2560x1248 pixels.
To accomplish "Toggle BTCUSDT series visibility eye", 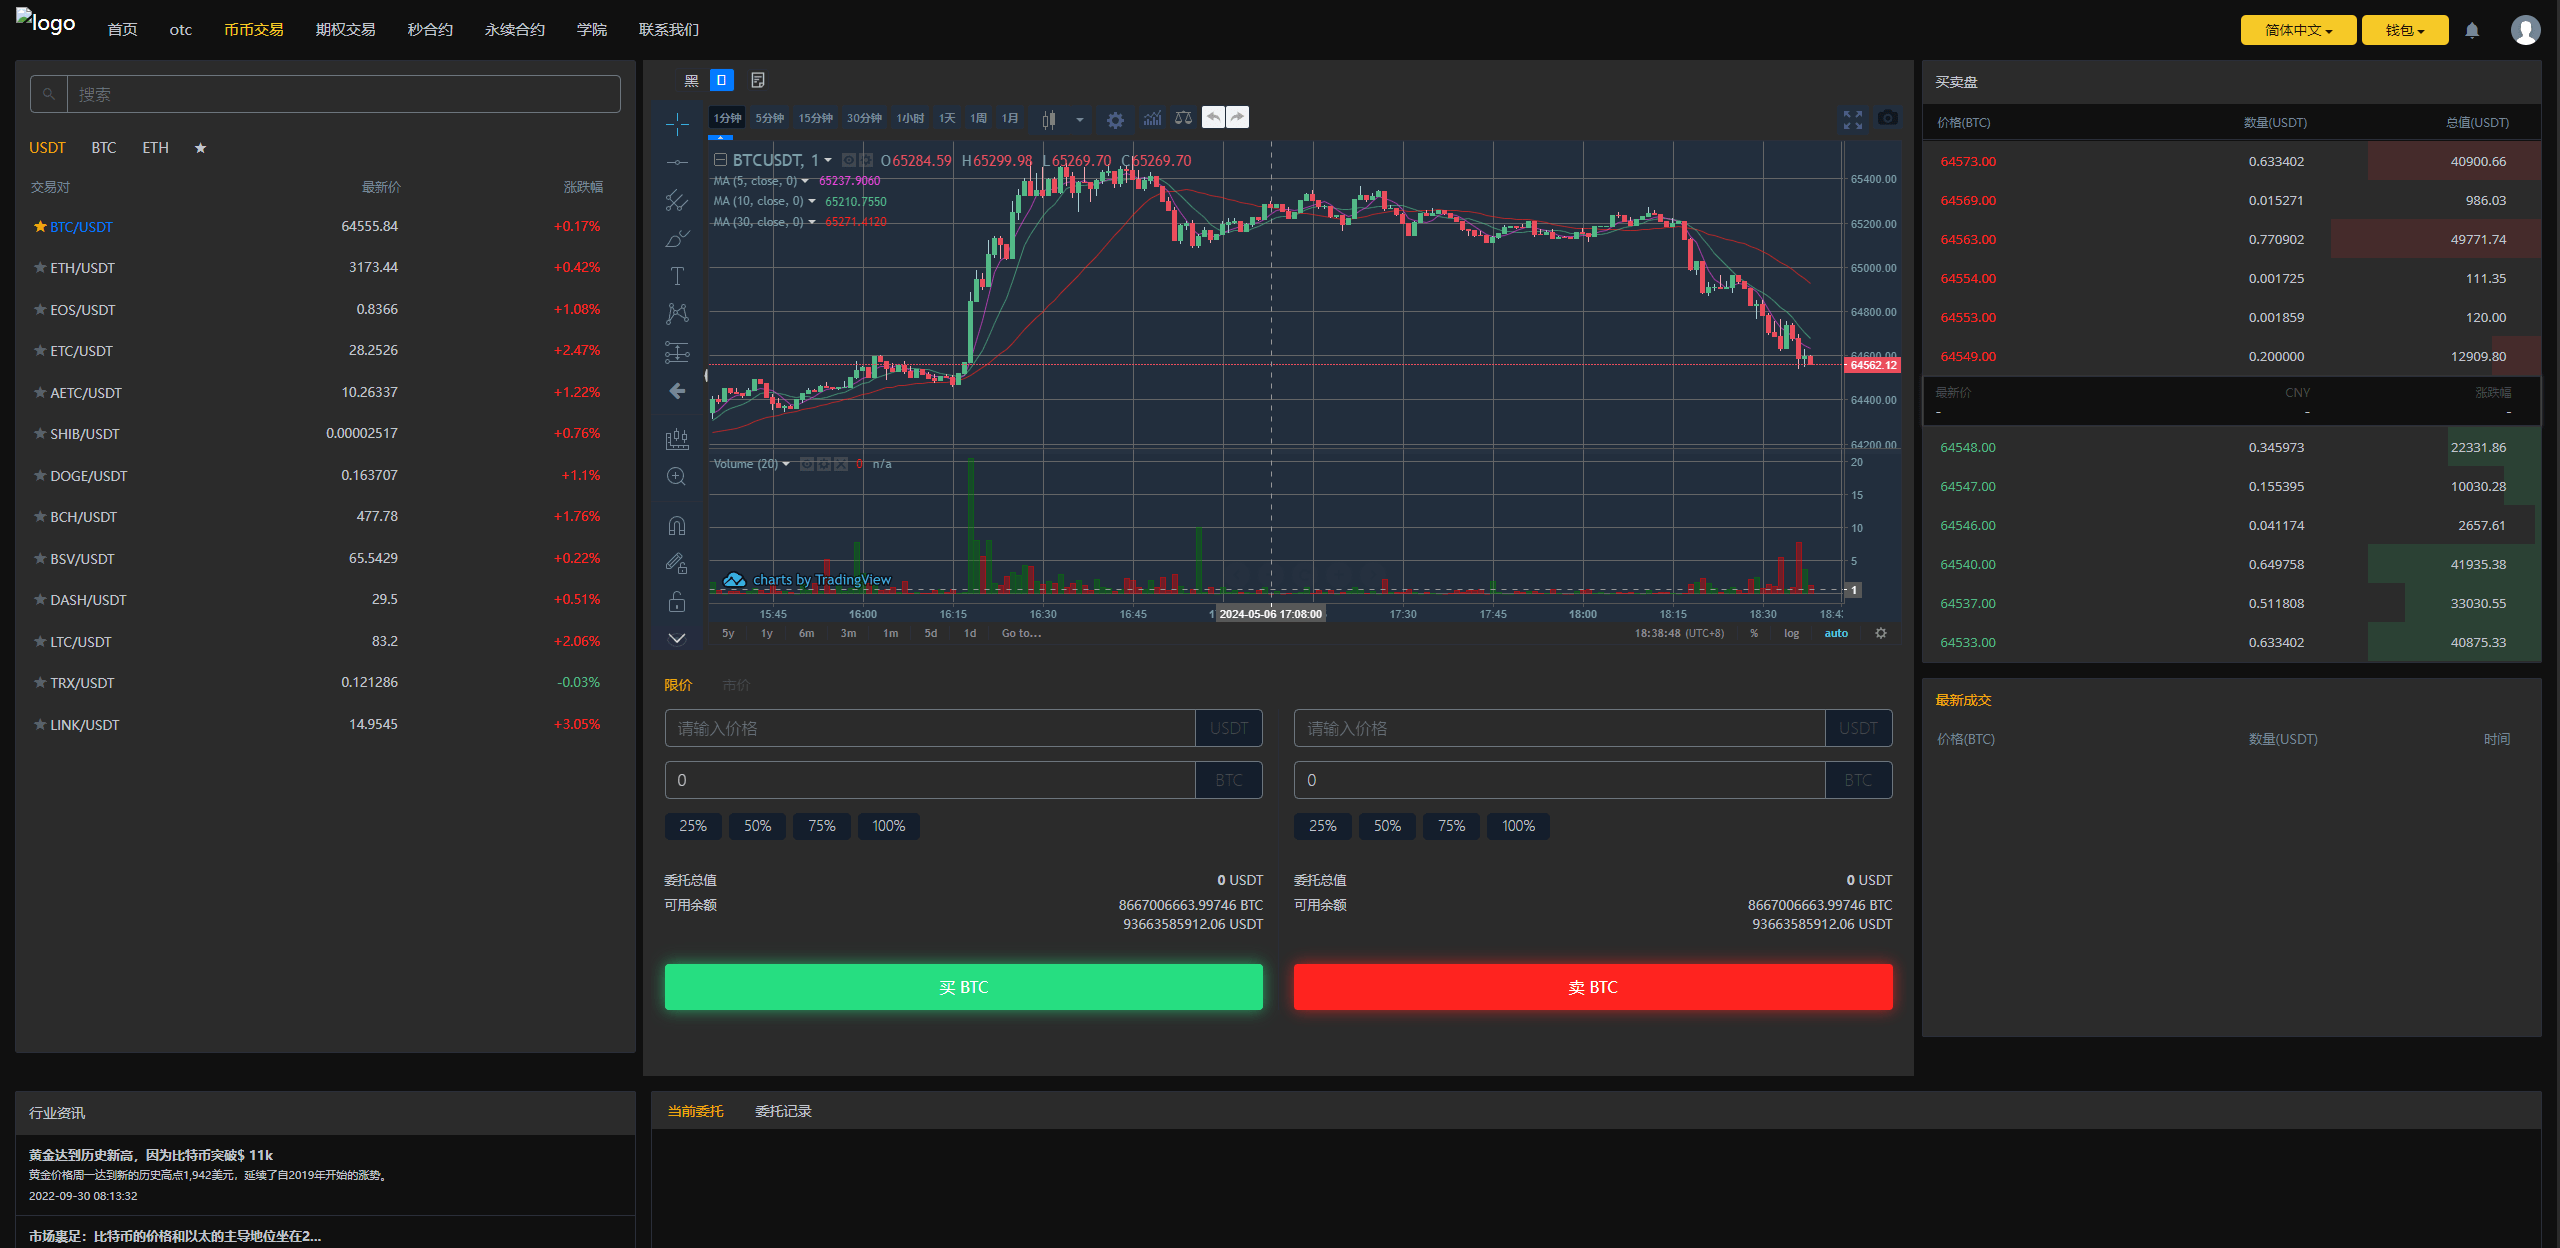I will pos(848,160).
